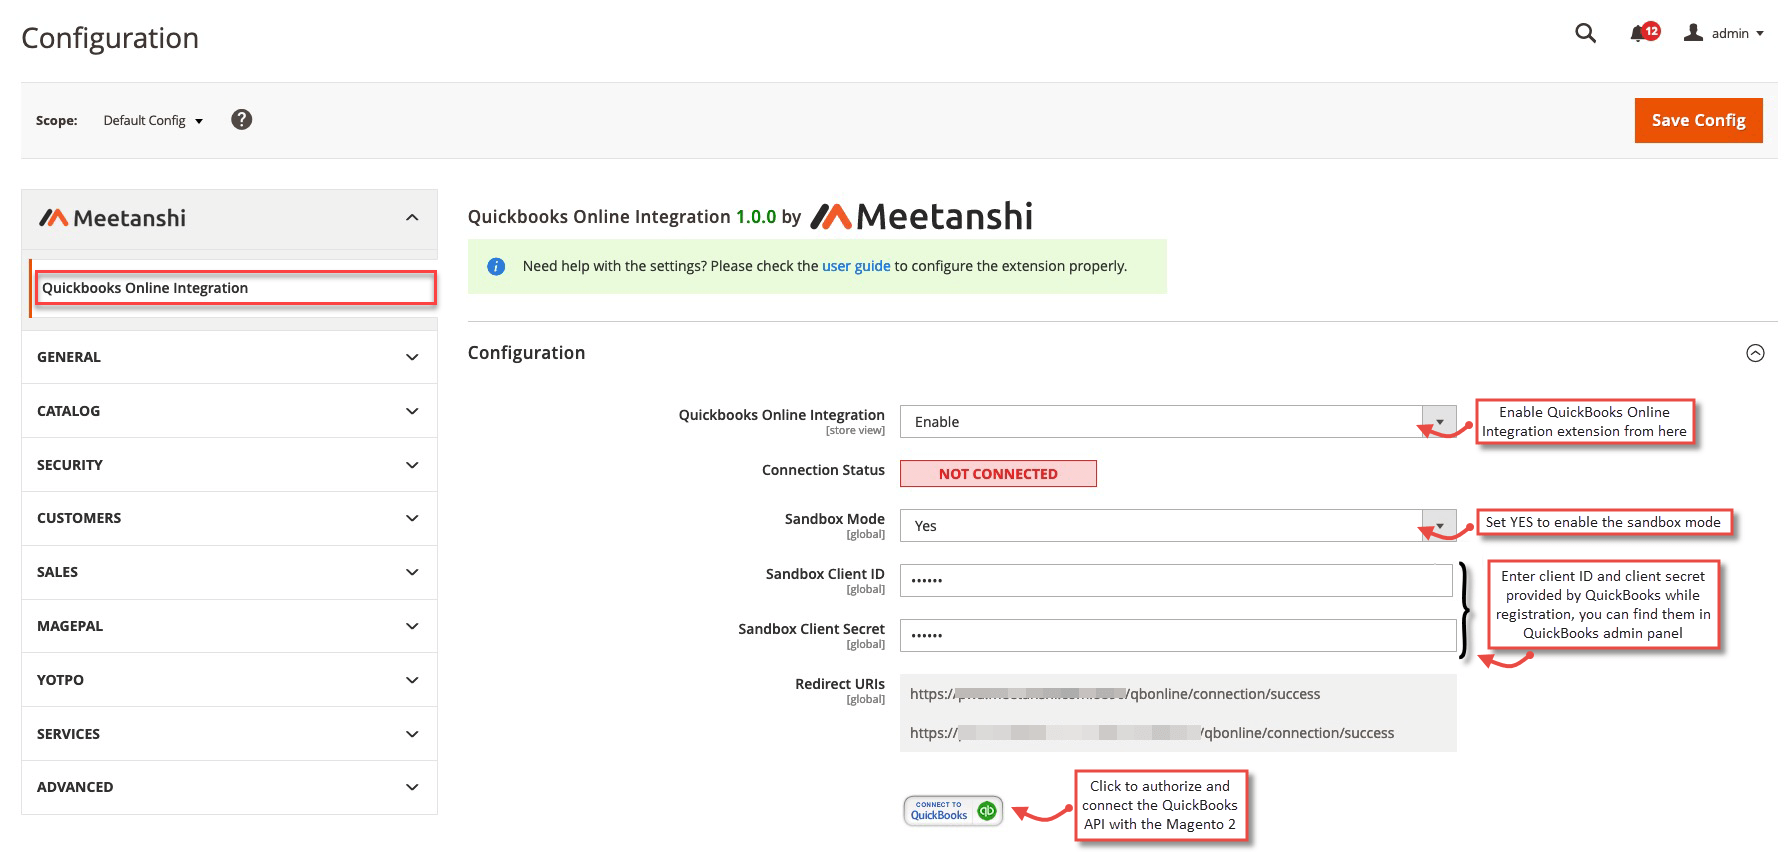The image size is (1791, 862).
Task: Expand the YOTPO sidebar section
Action: click(229, 680)
